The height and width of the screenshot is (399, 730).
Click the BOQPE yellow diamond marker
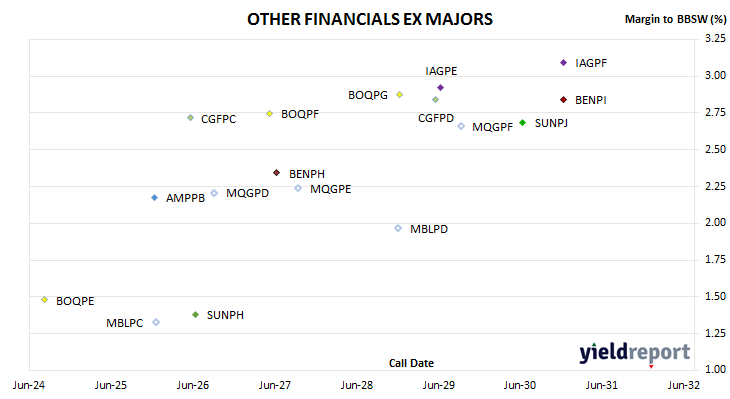pyautogui.click(x=45, y=299)
